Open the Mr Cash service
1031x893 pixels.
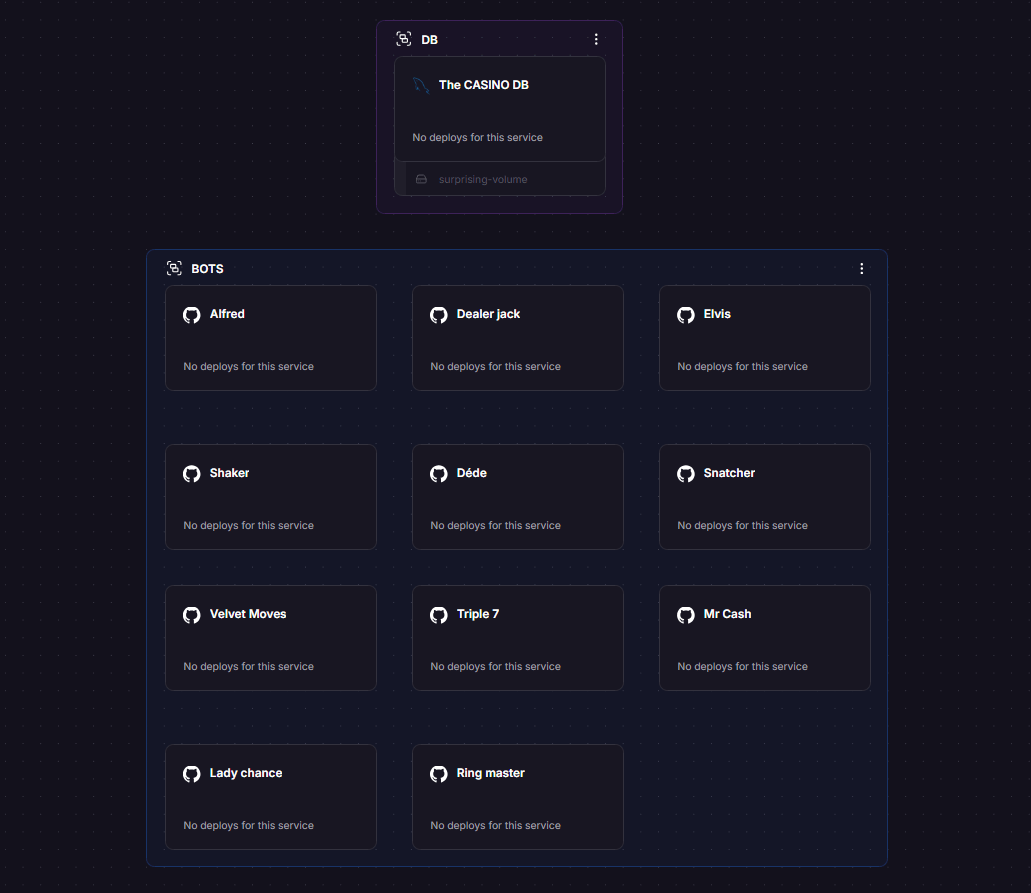pyautogui.click(x=764, y=638)
